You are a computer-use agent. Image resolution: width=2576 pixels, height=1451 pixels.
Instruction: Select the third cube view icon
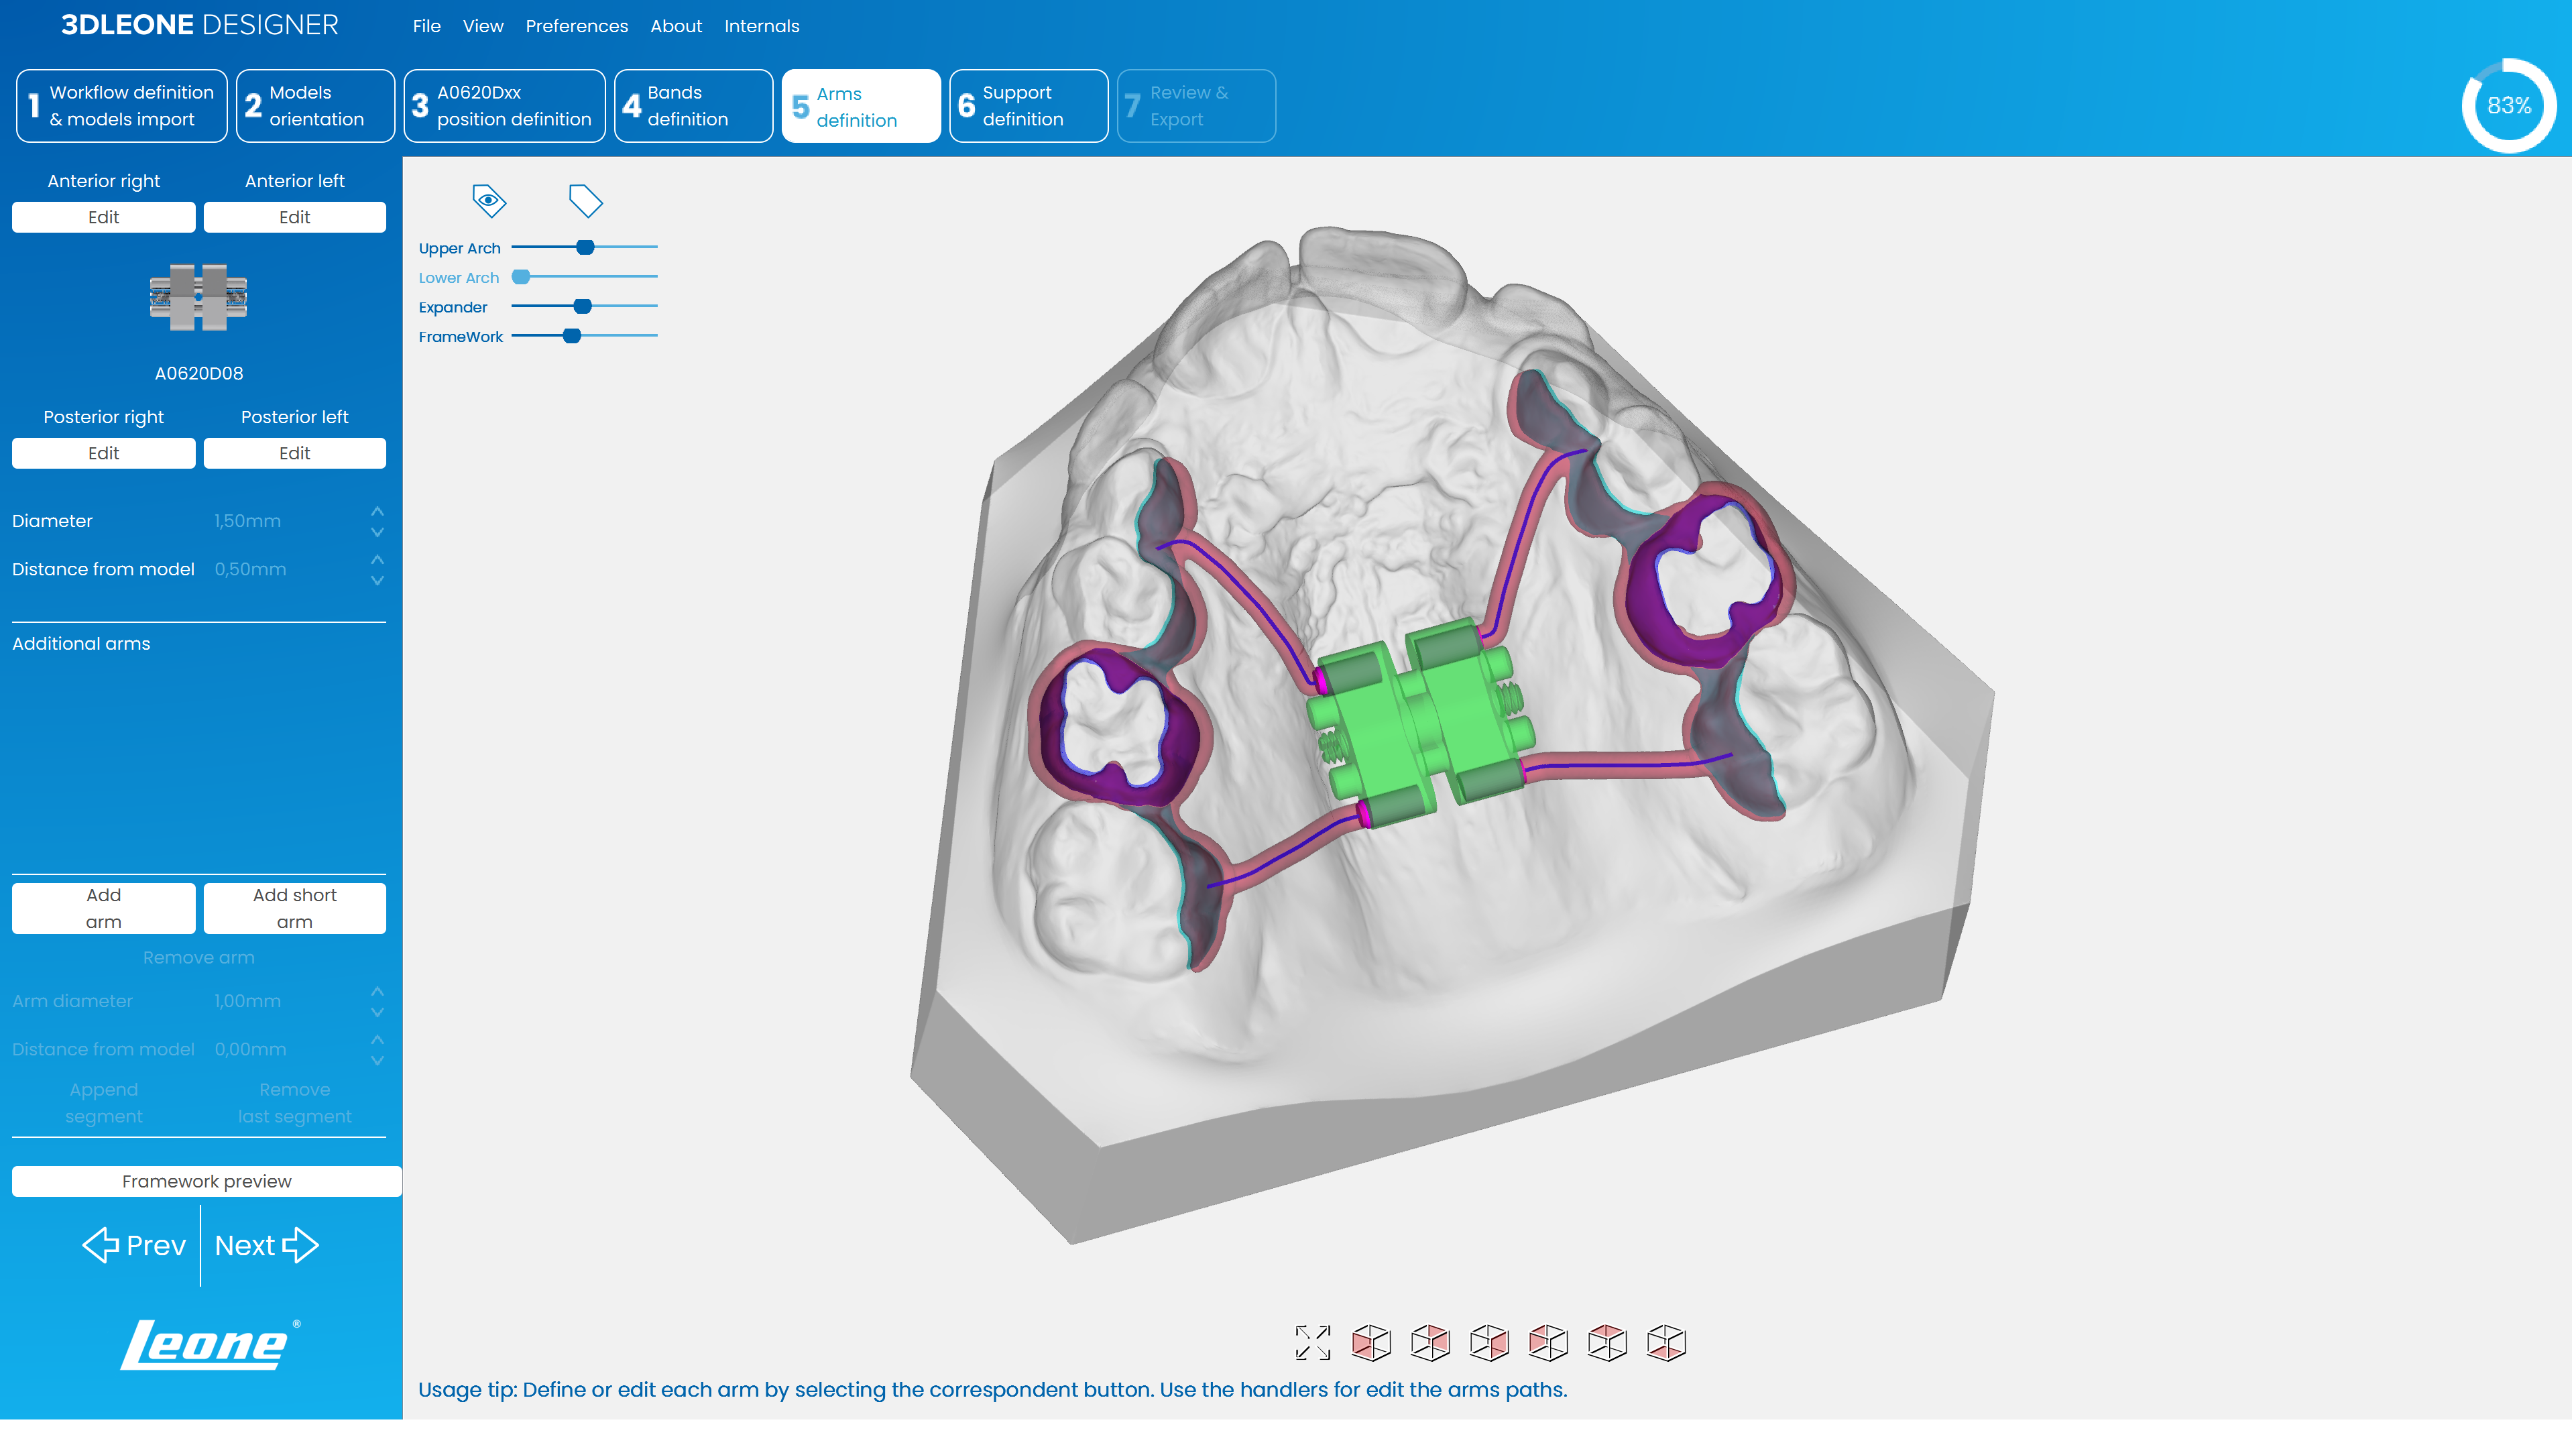tap(1489, 1342)
